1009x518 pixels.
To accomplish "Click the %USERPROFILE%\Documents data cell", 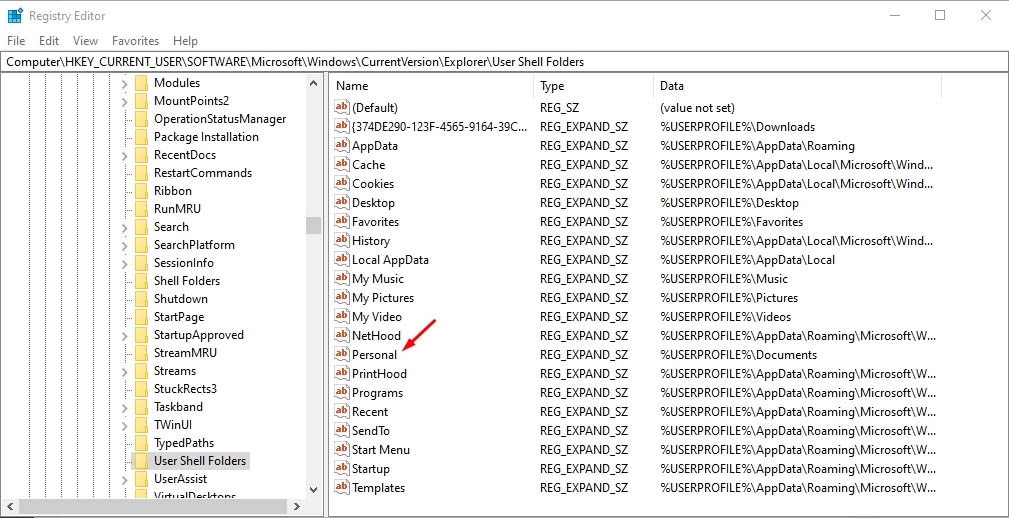I will tap(739, 355).
